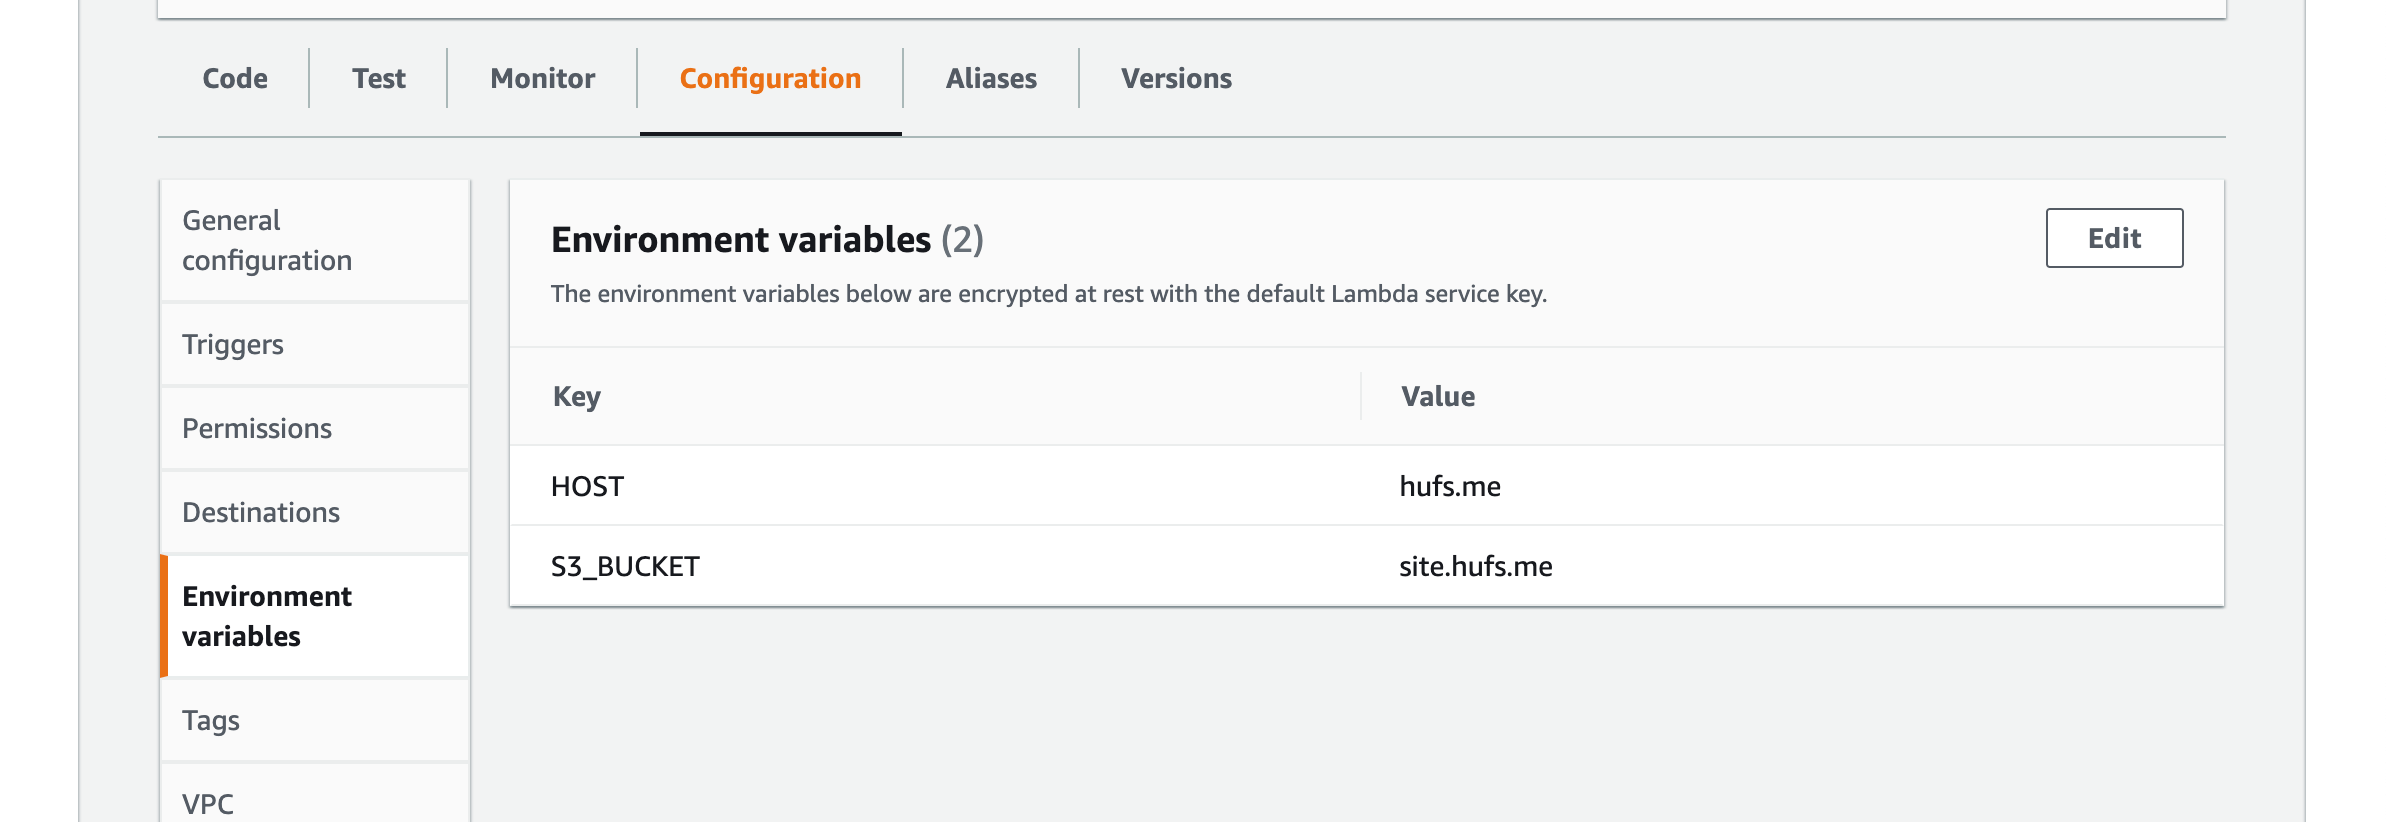The width and height of the screenshot is (2386, 822).
Task: Open VPC settings in sidebar
Action: tap(208, 803)
